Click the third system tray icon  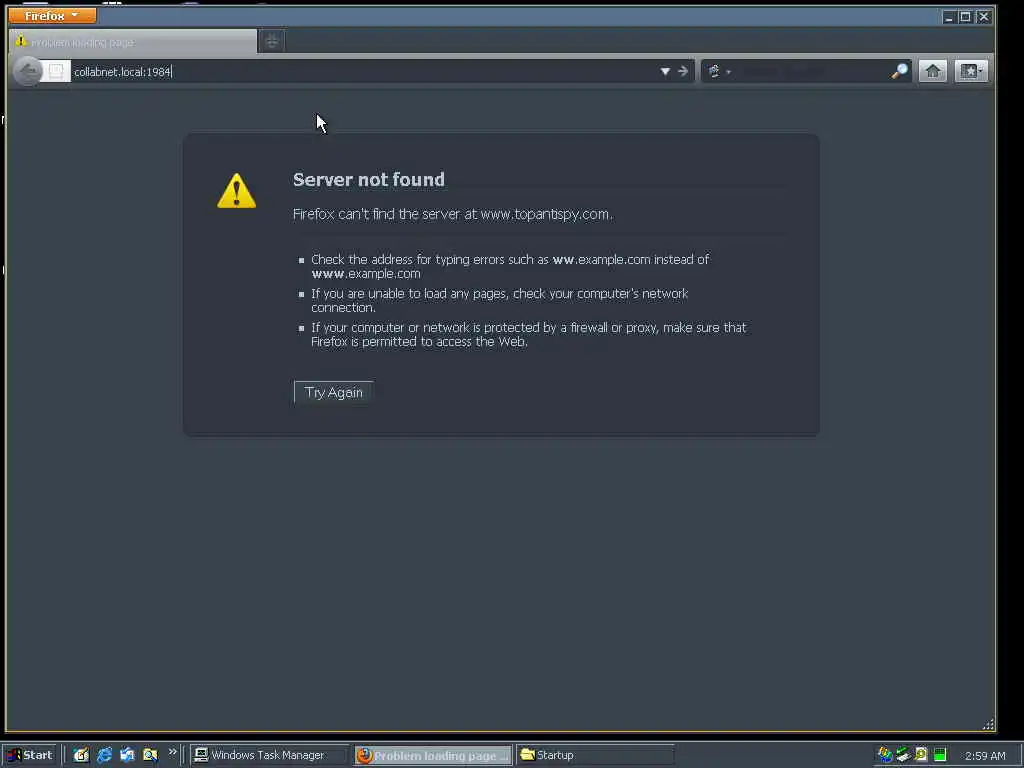921,755
